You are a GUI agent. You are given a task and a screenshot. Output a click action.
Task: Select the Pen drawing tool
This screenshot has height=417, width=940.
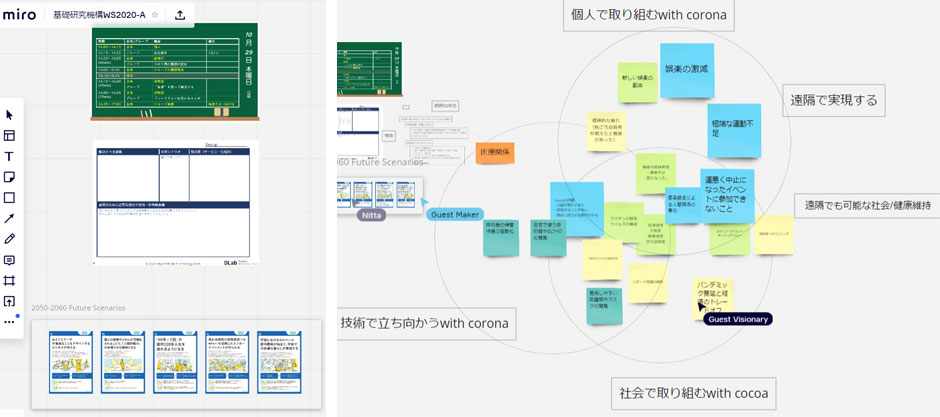[x=9, y=239]
